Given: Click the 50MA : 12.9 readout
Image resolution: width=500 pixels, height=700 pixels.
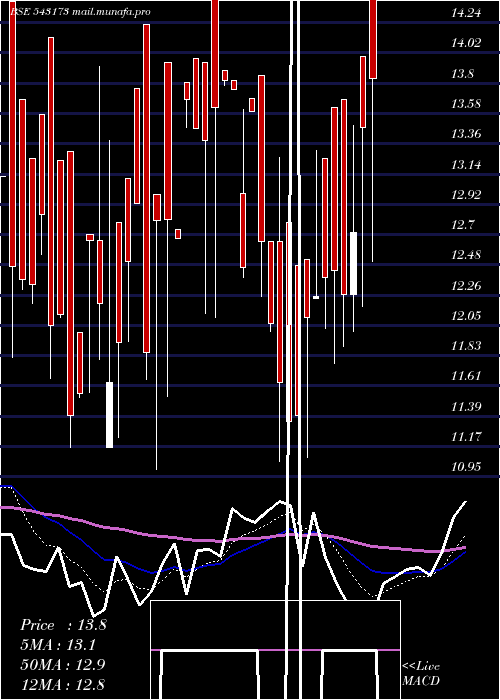Looking at the screenshot, I should (63, 664).
